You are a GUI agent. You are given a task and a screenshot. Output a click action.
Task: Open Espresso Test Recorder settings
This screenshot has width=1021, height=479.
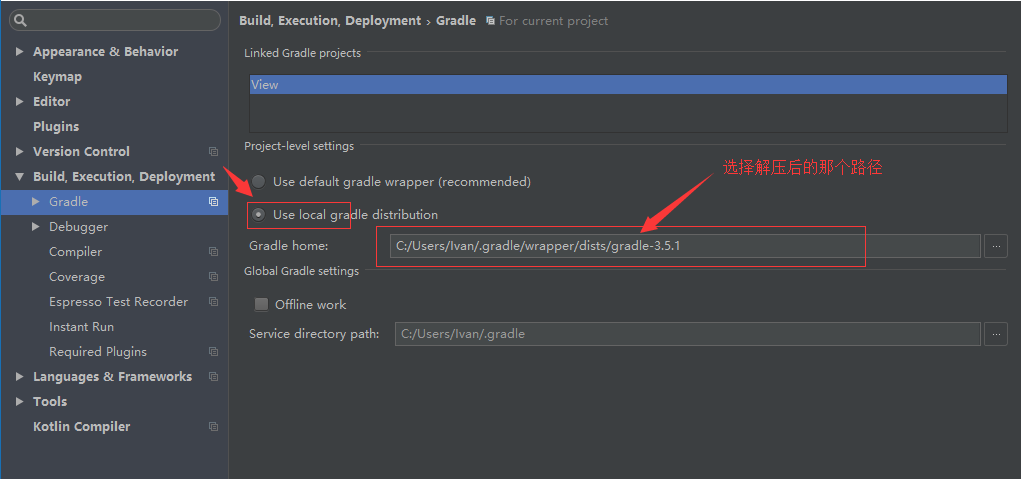(x=119, y=302)
